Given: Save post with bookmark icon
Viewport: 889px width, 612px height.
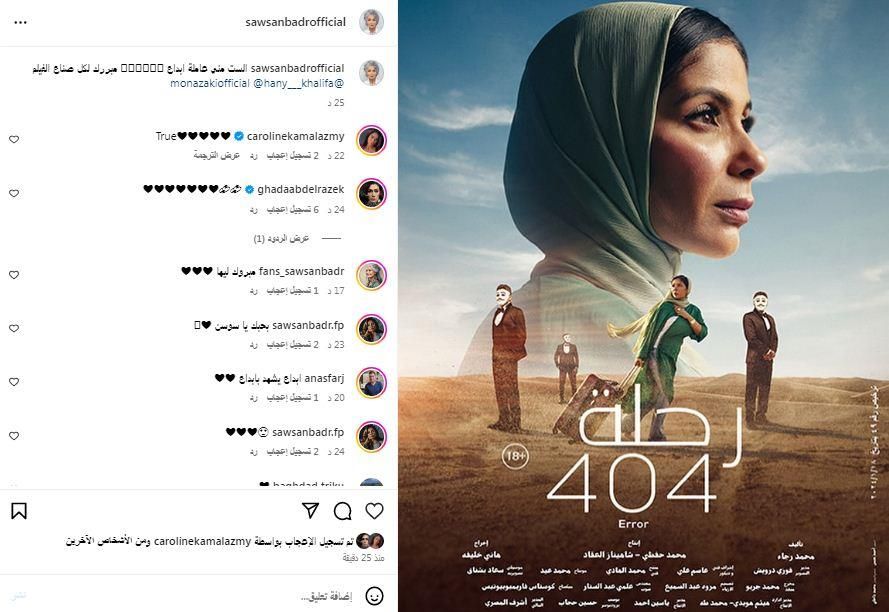Looking at the screenshot, I should 19,511.
